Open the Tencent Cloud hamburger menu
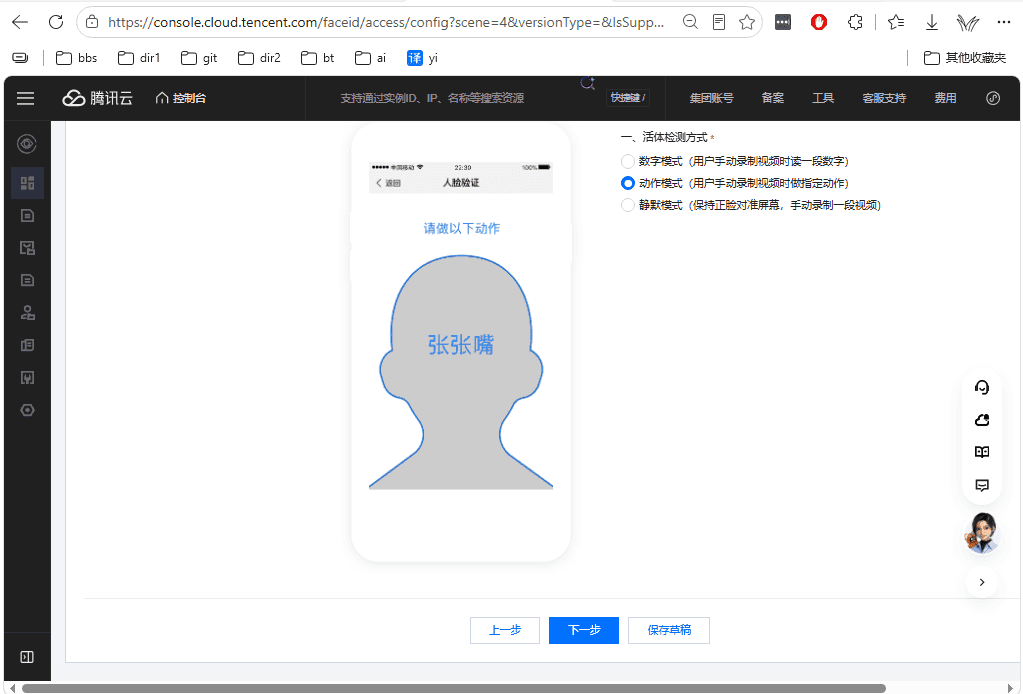This screenshot has width=1023, height=694. [x=25, y=98]
